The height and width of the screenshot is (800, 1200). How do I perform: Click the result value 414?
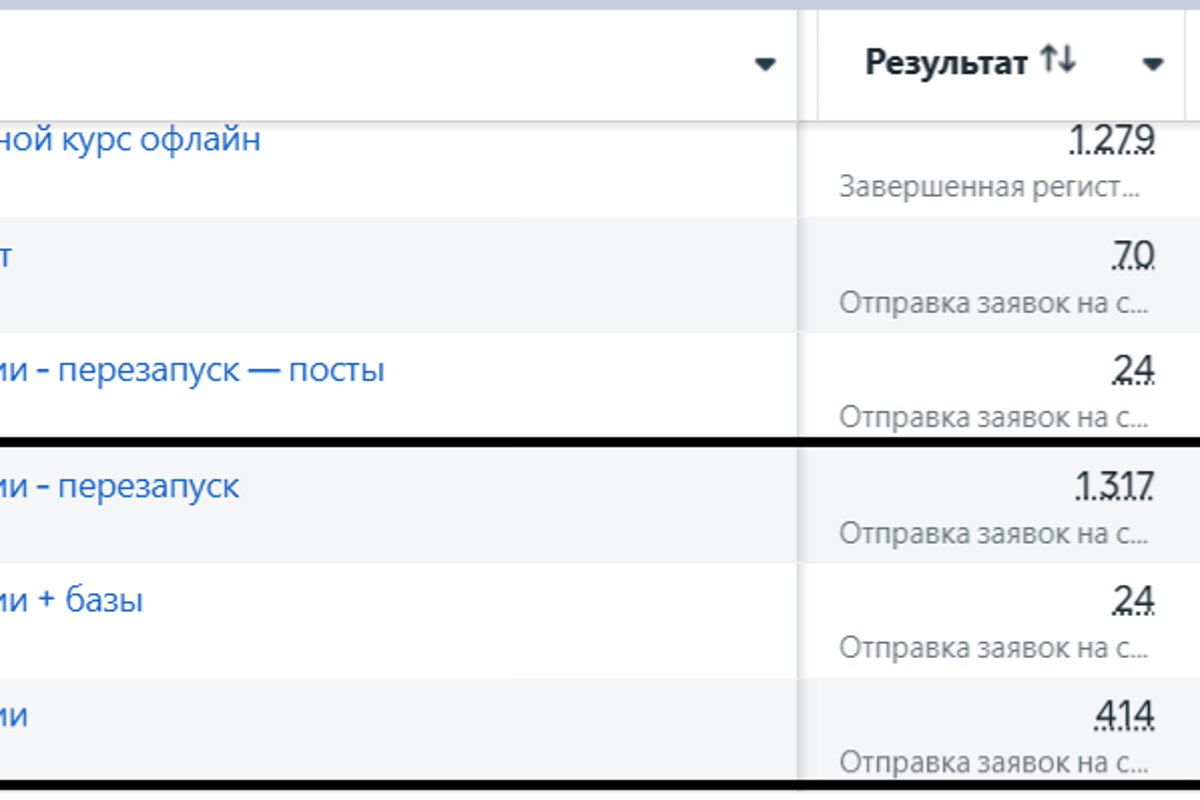tap(1125, 714)
